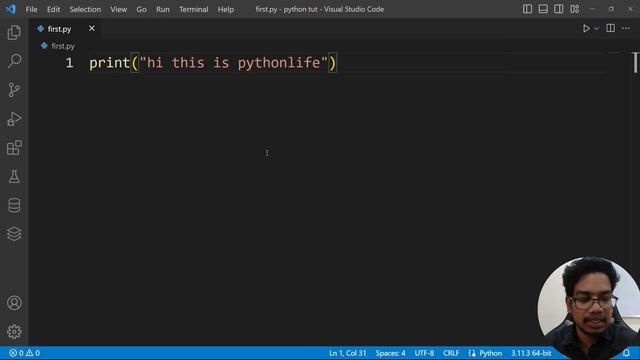Open the Go menu

tap(141, 9)
